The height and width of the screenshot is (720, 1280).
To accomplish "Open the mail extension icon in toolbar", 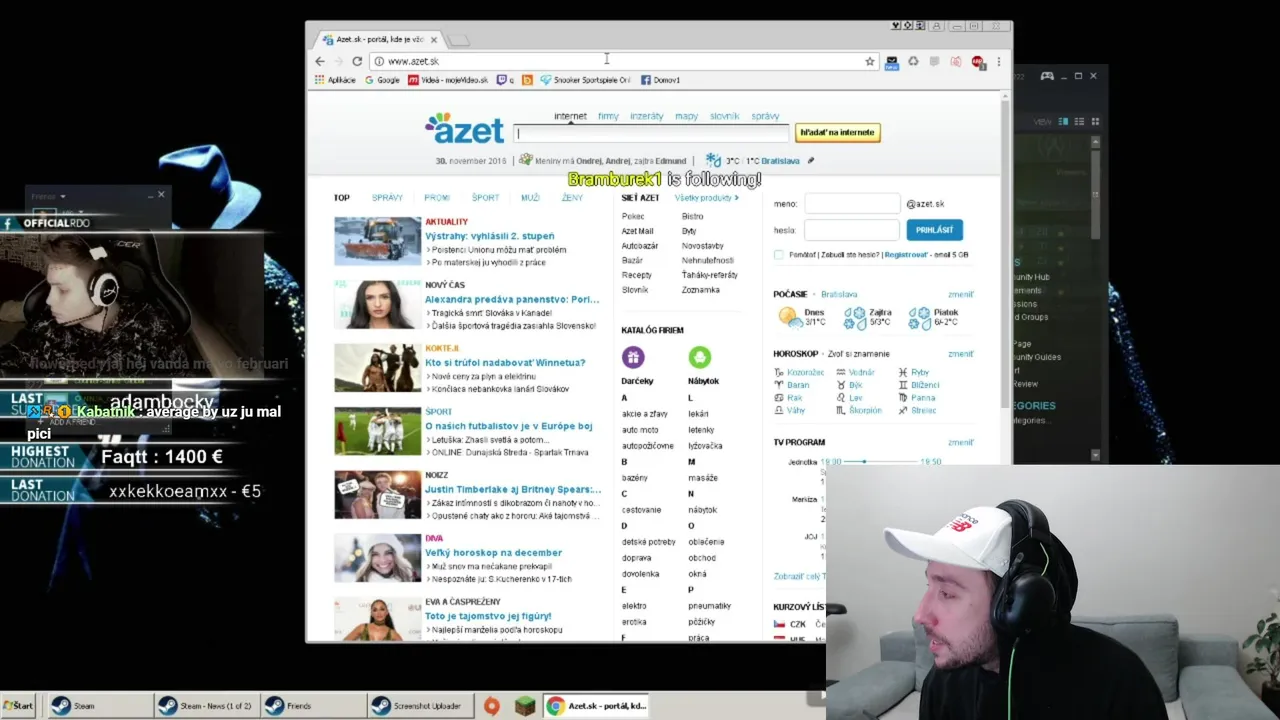I will (892, 61).
